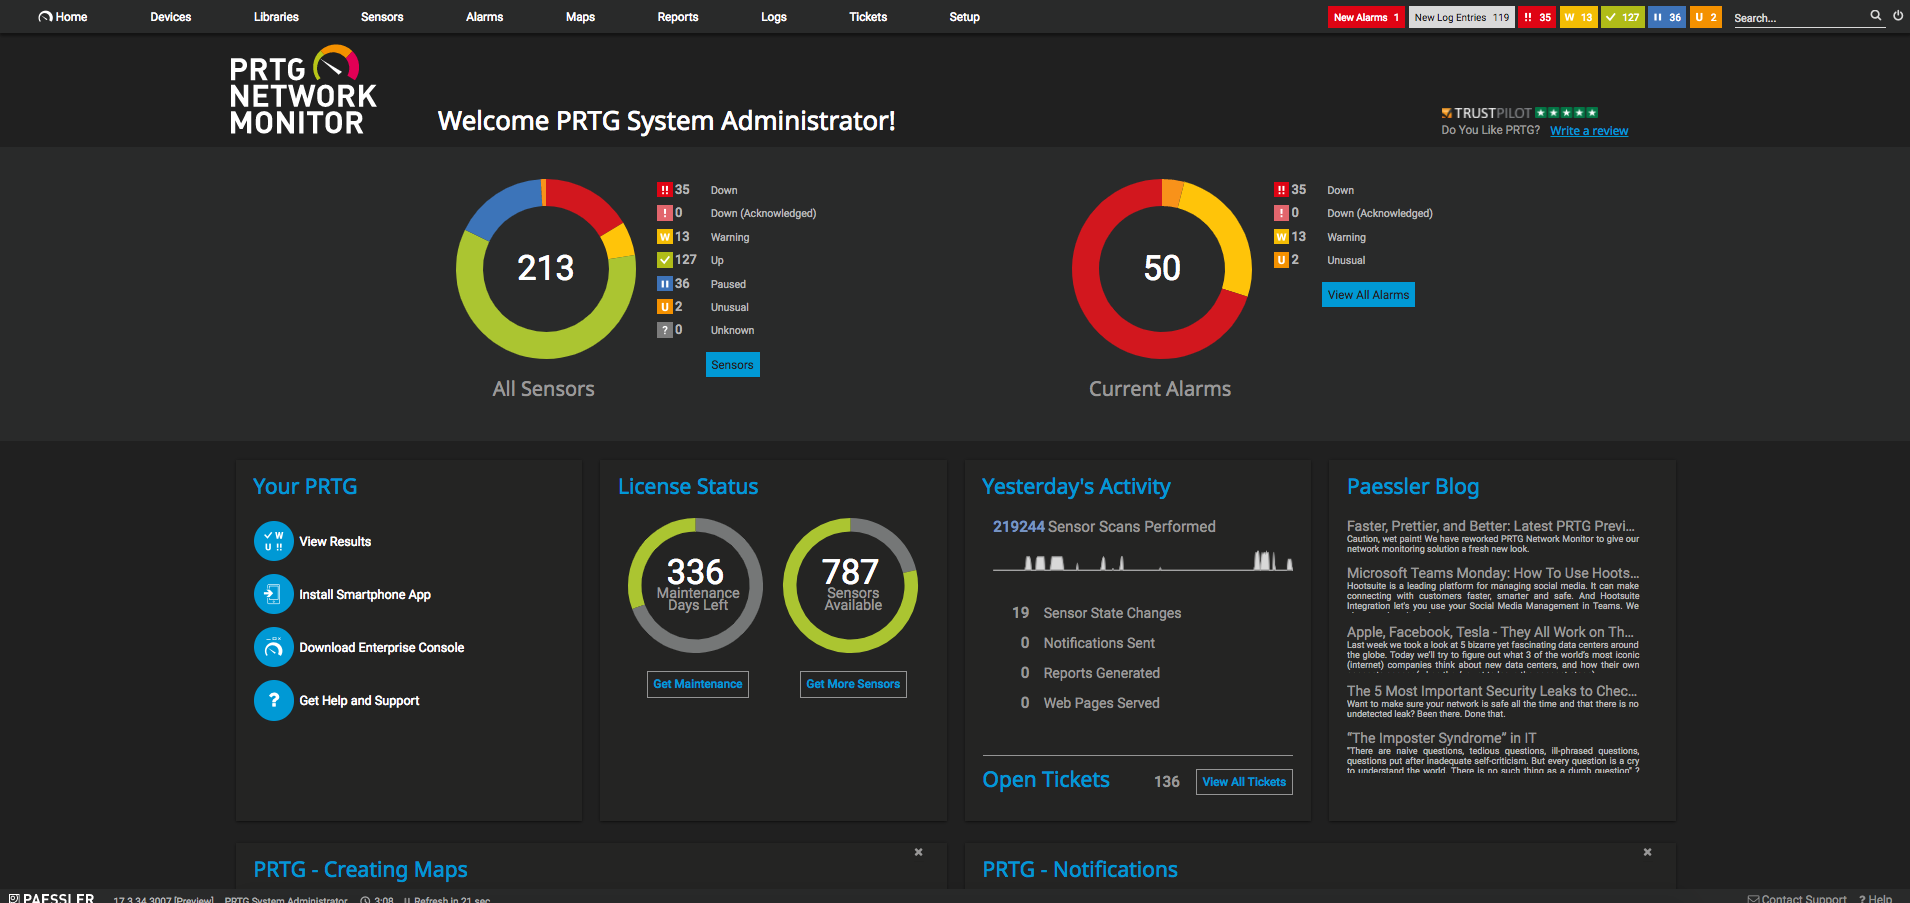Click the View Results round icon
Image resolution: width=1910 pixels, height=903 pixels.
(x=273, y=541)
